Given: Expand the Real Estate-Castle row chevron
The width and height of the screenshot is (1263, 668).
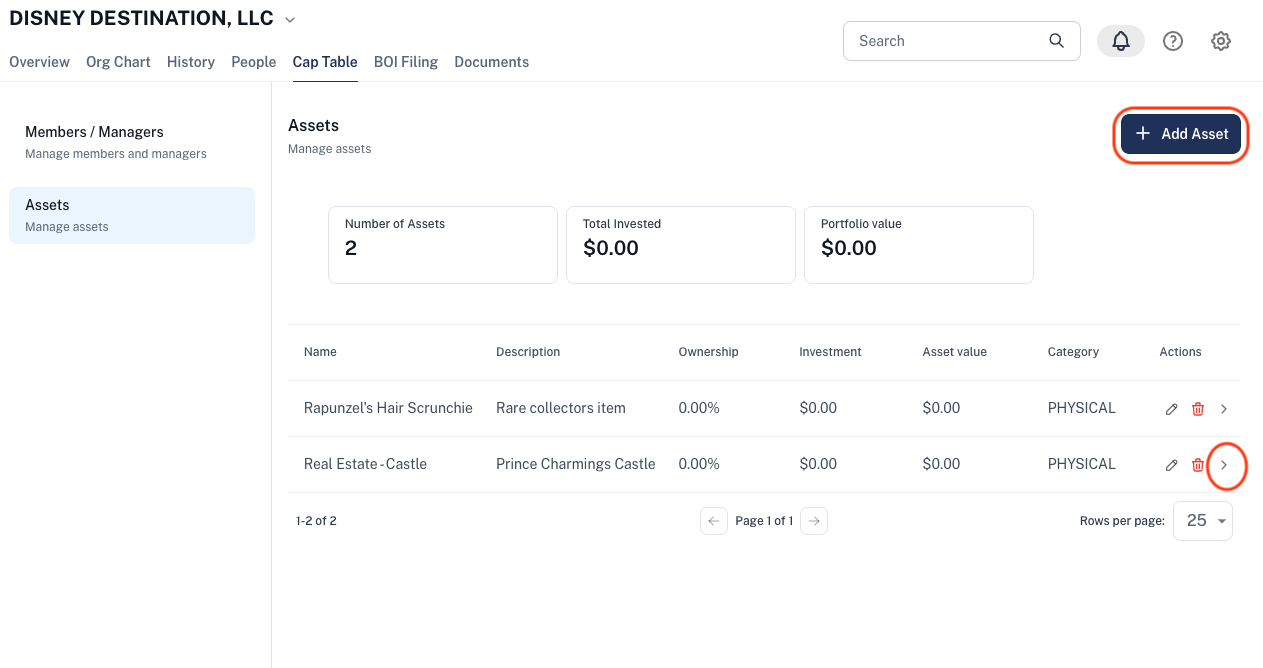Looking at the screenshot, I should tap(1224, 465).
